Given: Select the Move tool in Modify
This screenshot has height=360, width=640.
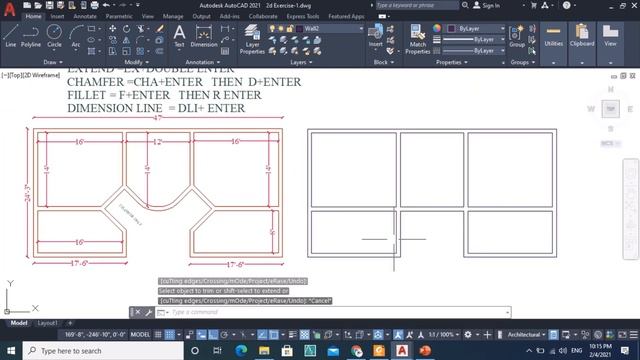Looking at the screenshot, I should [x=113, y=29].
